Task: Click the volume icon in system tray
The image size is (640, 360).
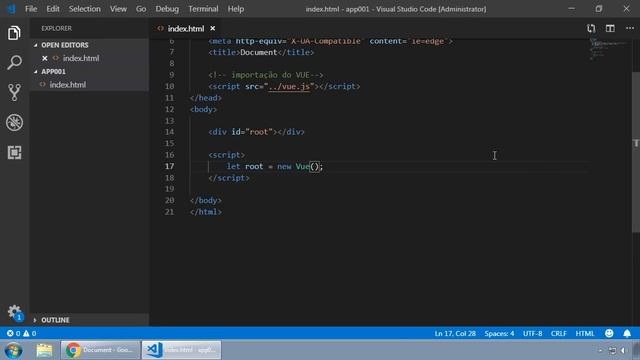Action: pyautogui.click(x=624, y=351)
